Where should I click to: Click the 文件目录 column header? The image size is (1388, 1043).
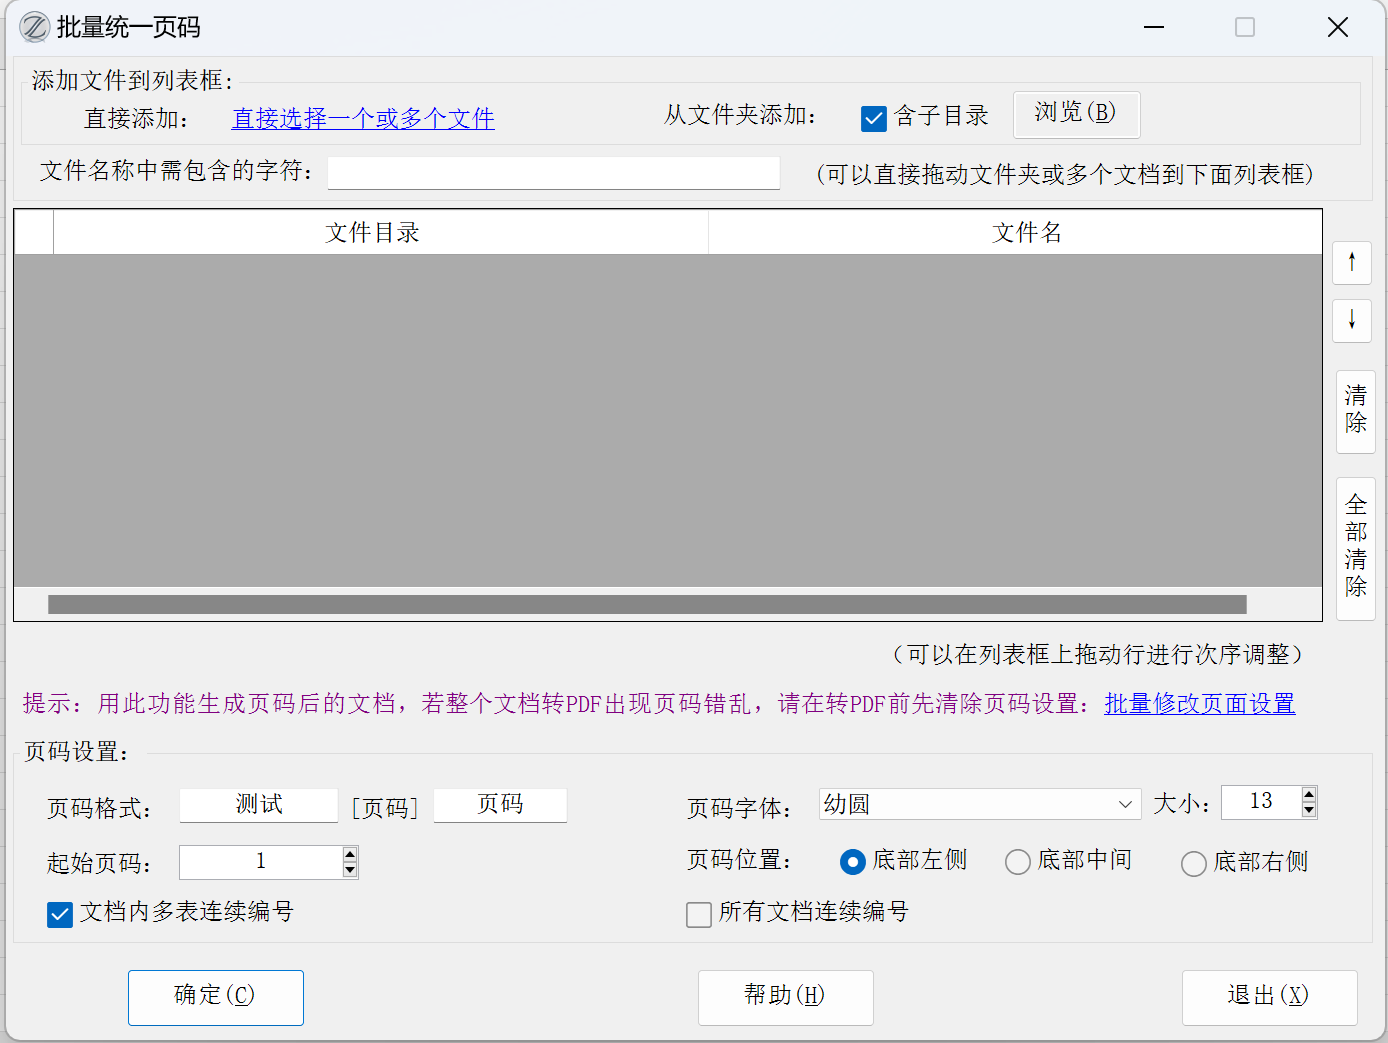click(372, 233)
